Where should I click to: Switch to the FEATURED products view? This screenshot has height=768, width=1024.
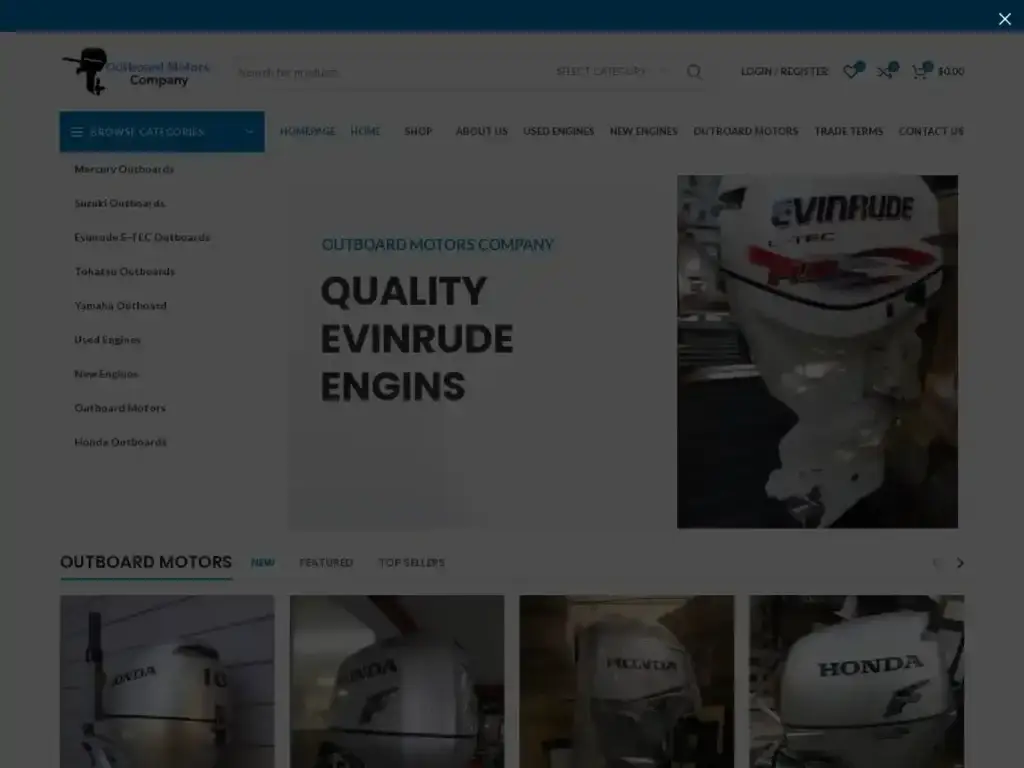[326, 563]
